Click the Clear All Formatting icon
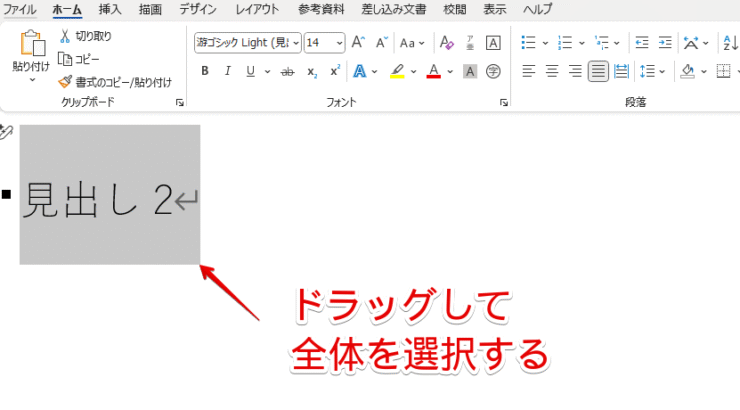Image resolution: width=740 pixels, height=410 pixels. click(447, 43)
